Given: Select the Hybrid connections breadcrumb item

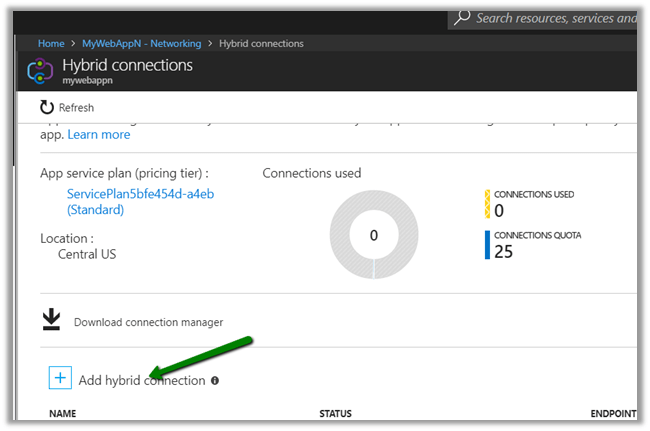Looking at the screenshot, I should pyautogui.click(x=260, y=43).
